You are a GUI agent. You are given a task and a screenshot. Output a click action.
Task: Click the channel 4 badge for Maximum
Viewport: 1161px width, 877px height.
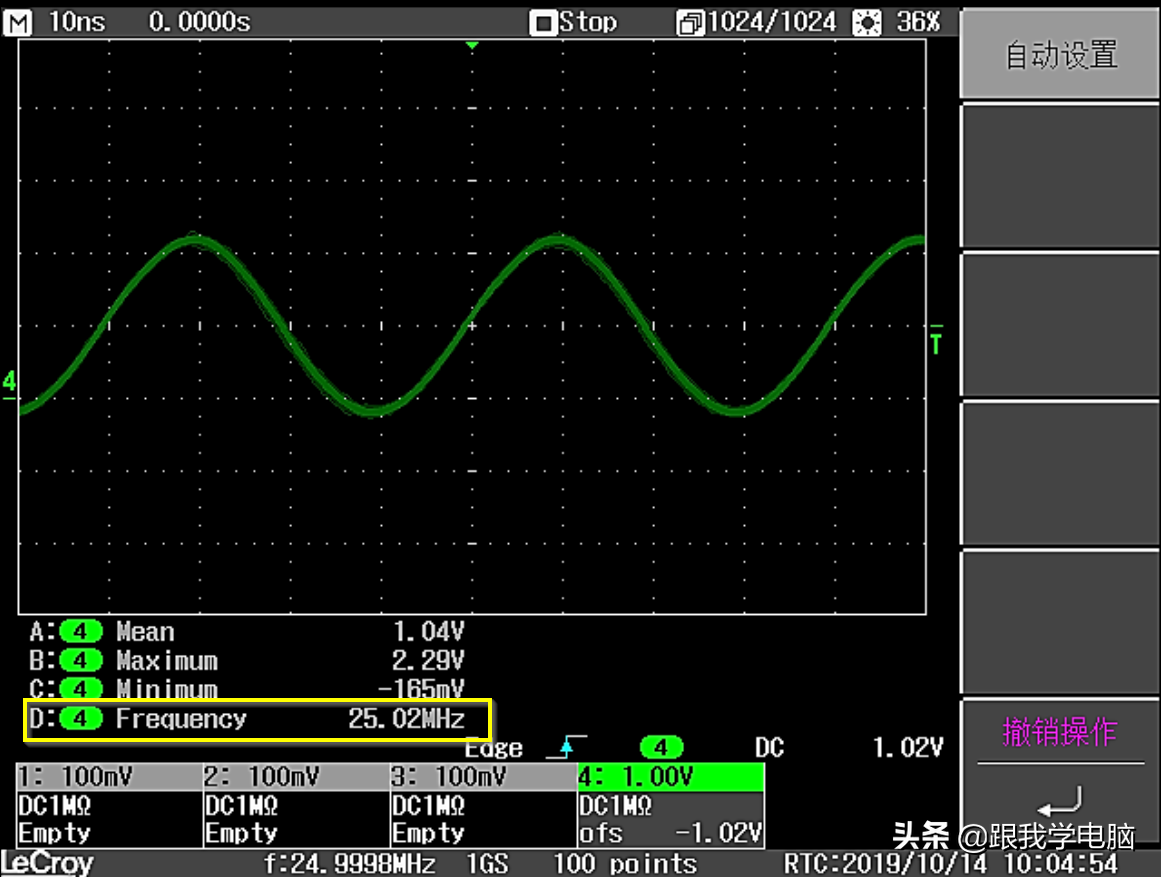pyautogui.click(x=81, y=660)
